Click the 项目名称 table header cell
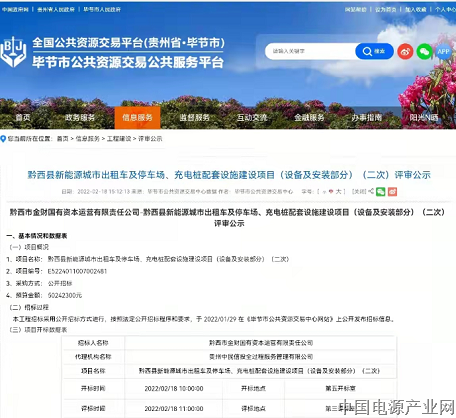Image resolution: width=456 pixels, height=418 pixels. tap(93, 371)
